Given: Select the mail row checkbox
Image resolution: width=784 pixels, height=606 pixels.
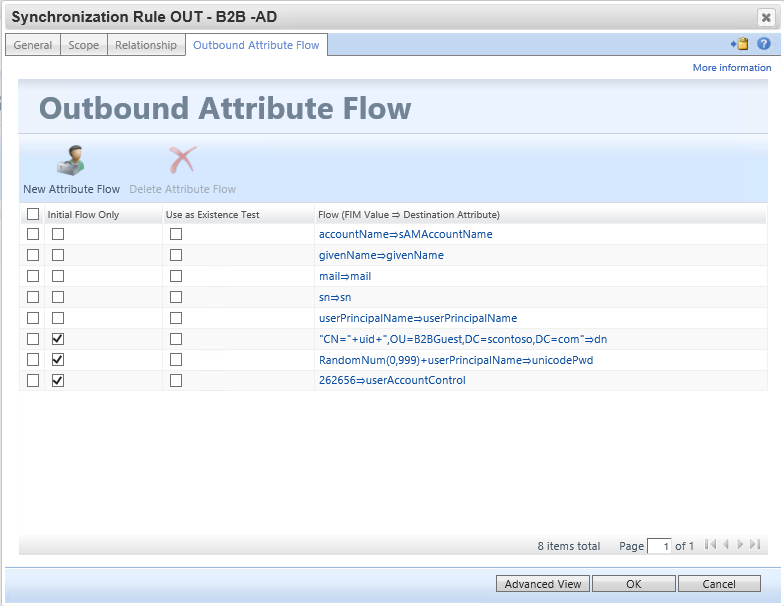Looking at the screenshot, I should pyautogui.click(x=33, y=276).
